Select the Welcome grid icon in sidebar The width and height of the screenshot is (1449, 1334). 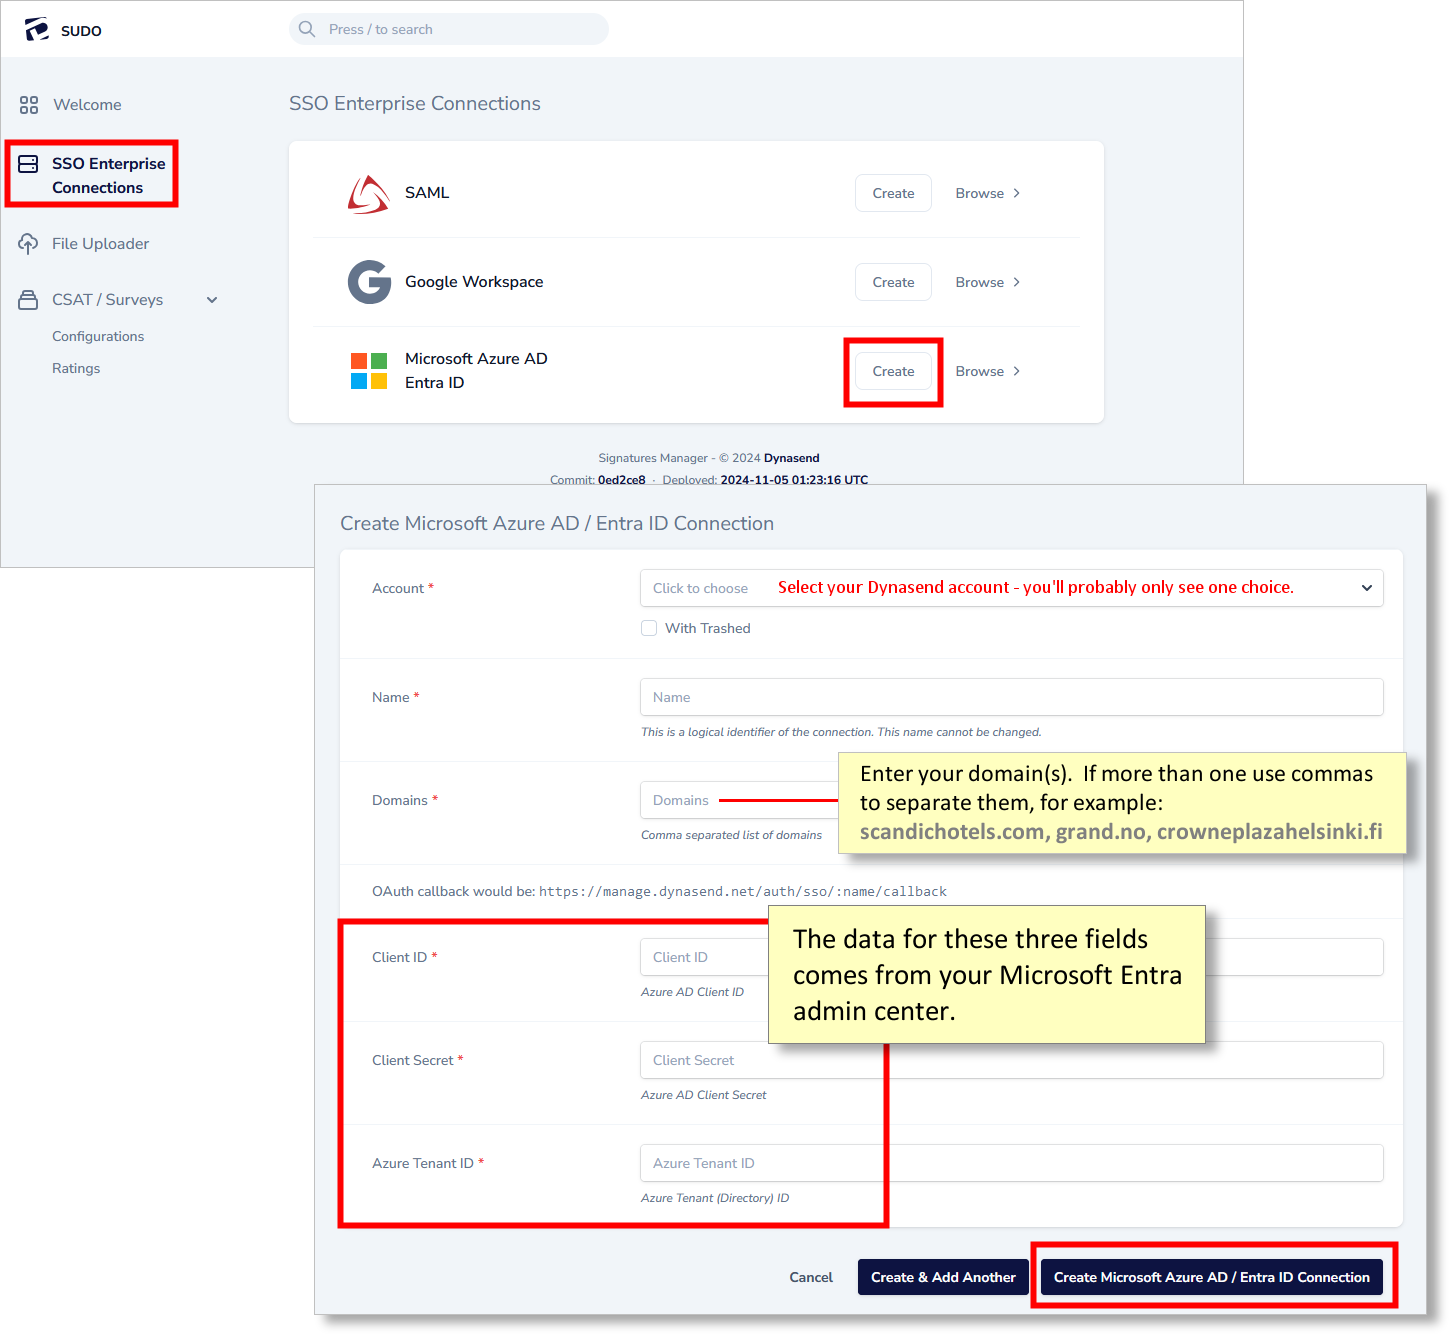click(x=28, y=104)
